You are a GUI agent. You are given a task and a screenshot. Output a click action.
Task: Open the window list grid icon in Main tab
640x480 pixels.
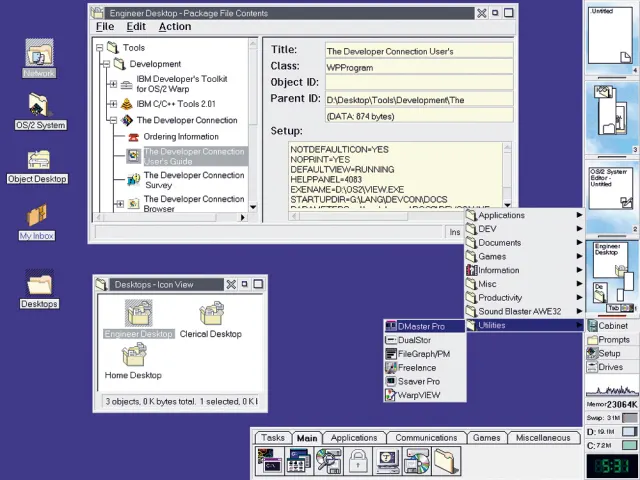tap(299, 460)
